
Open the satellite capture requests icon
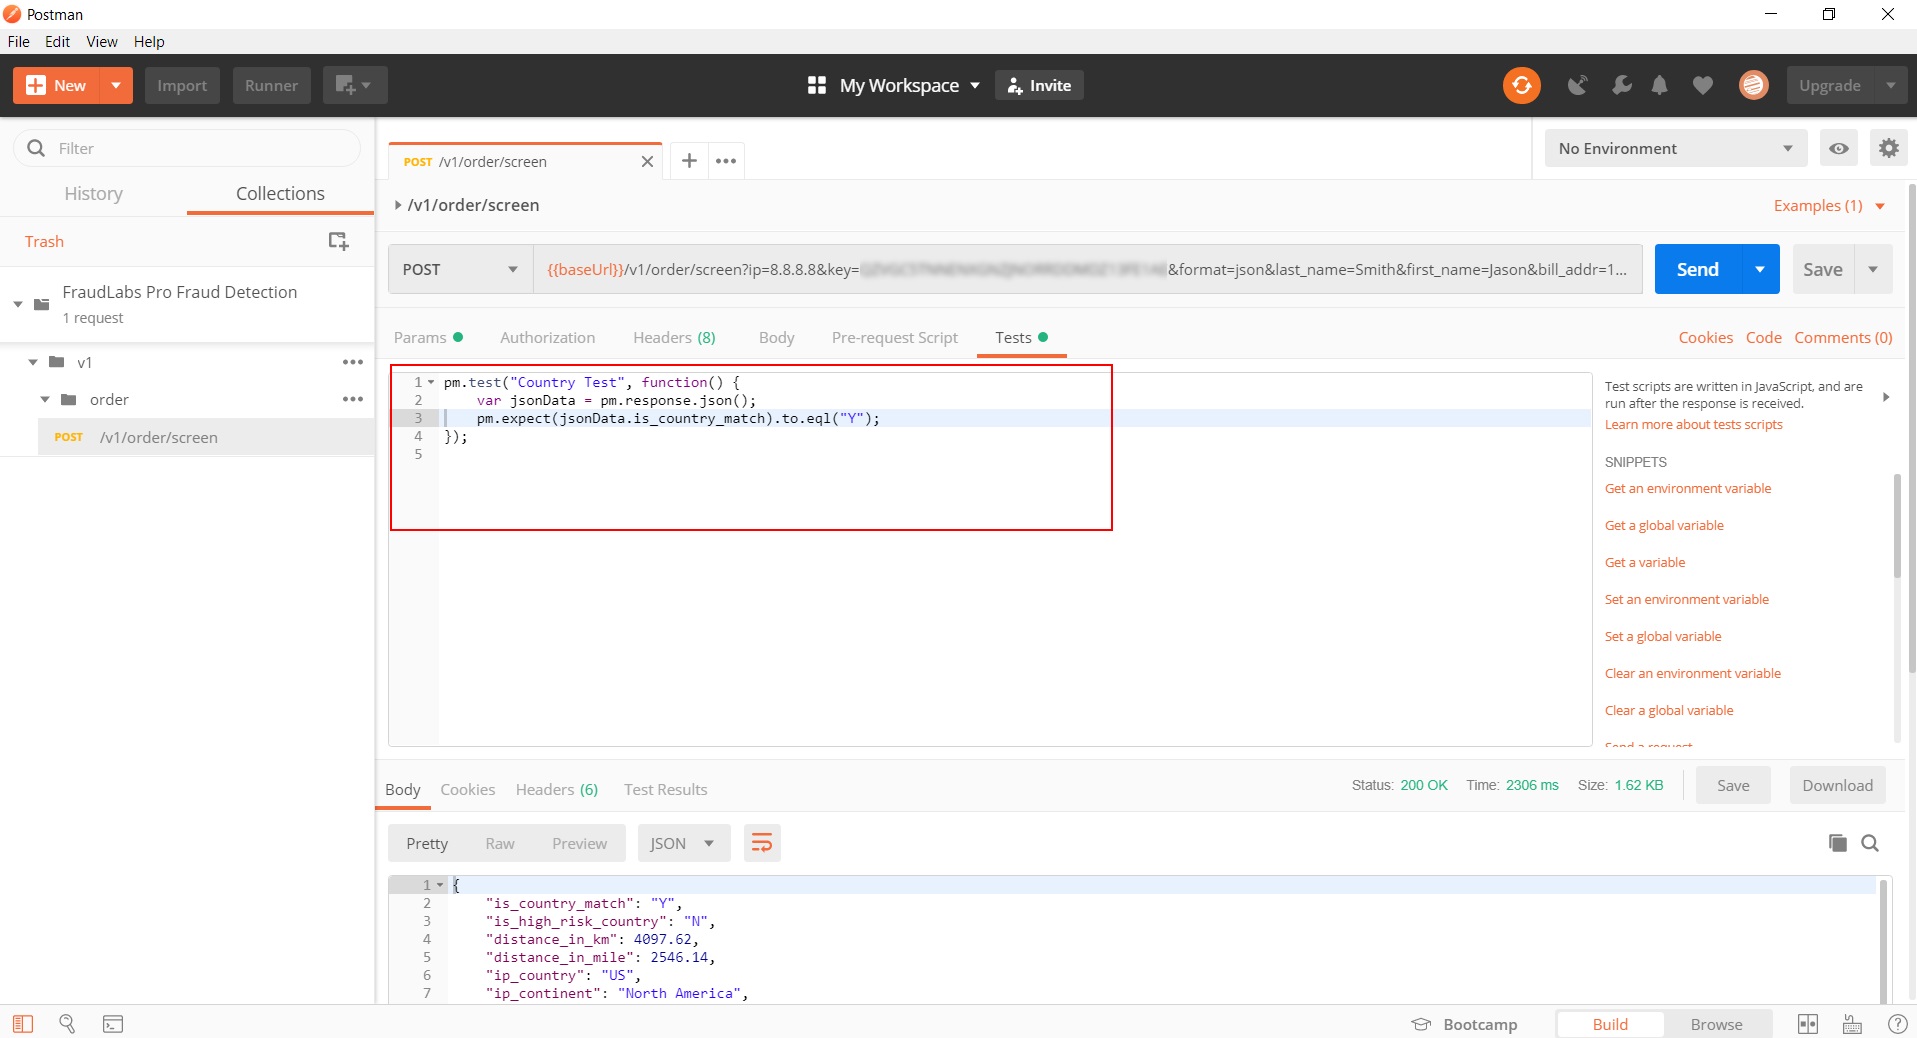point(1578,85)
